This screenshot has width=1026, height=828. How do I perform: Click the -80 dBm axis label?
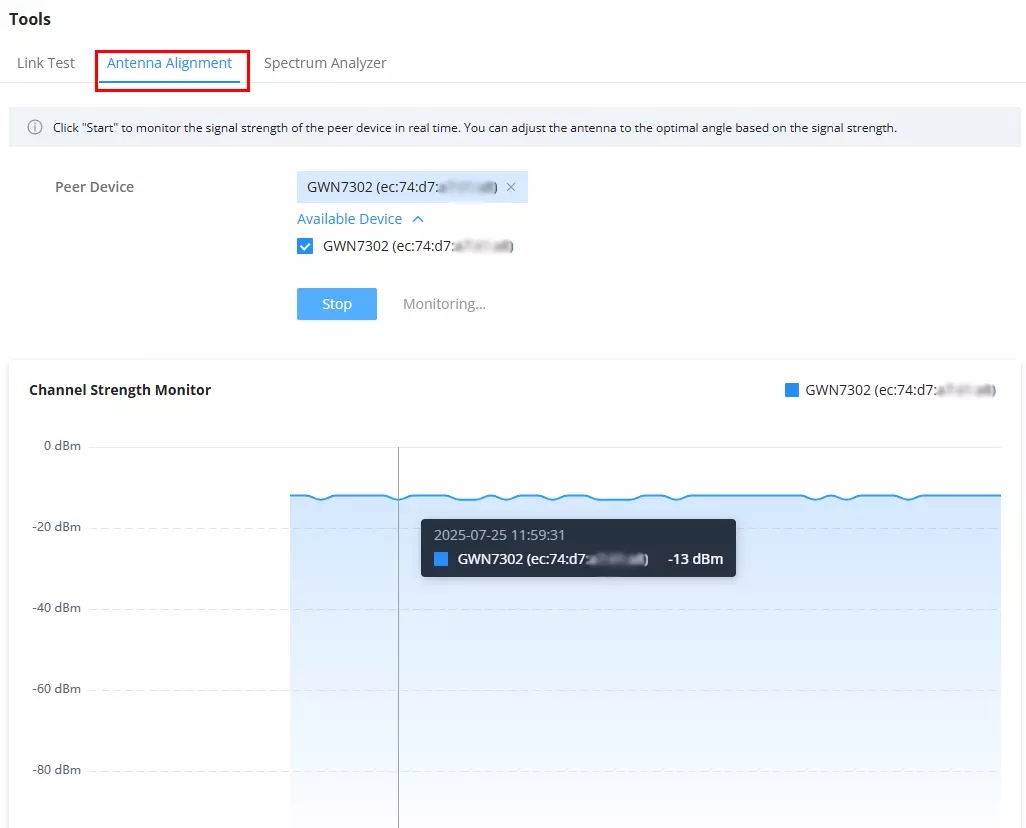click(x=57, y=770)
